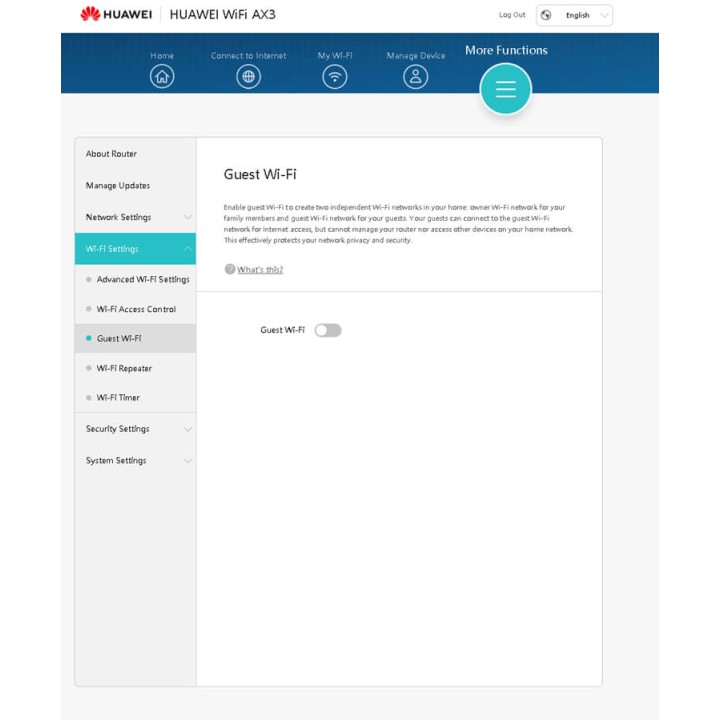Open About Router in sidebar

(x=135, y=154)
